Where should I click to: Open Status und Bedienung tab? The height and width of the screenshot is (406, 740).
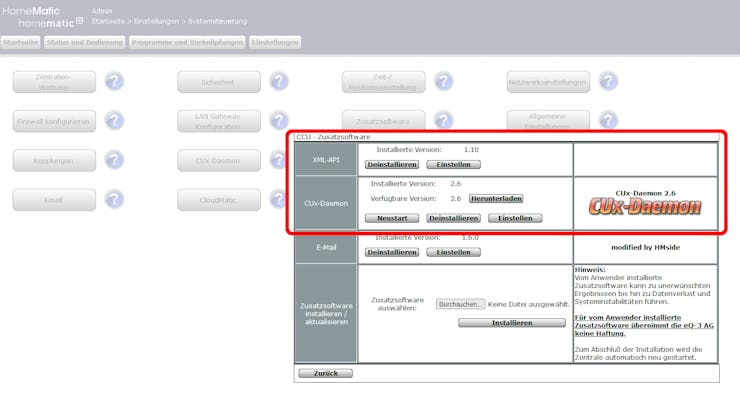coord(84,42)
